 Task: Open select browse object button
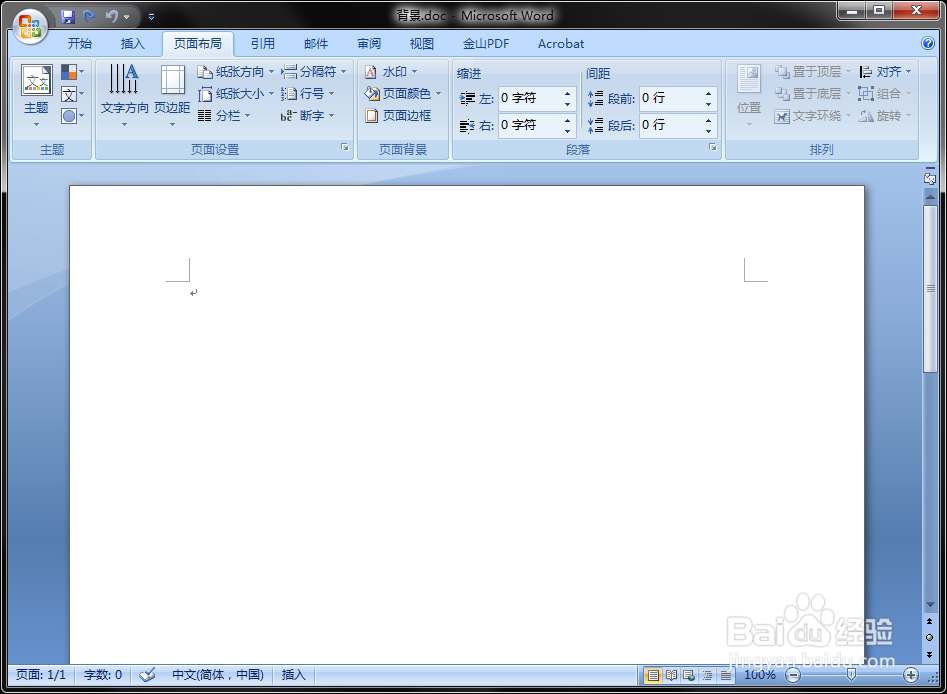tap(929, 637)
